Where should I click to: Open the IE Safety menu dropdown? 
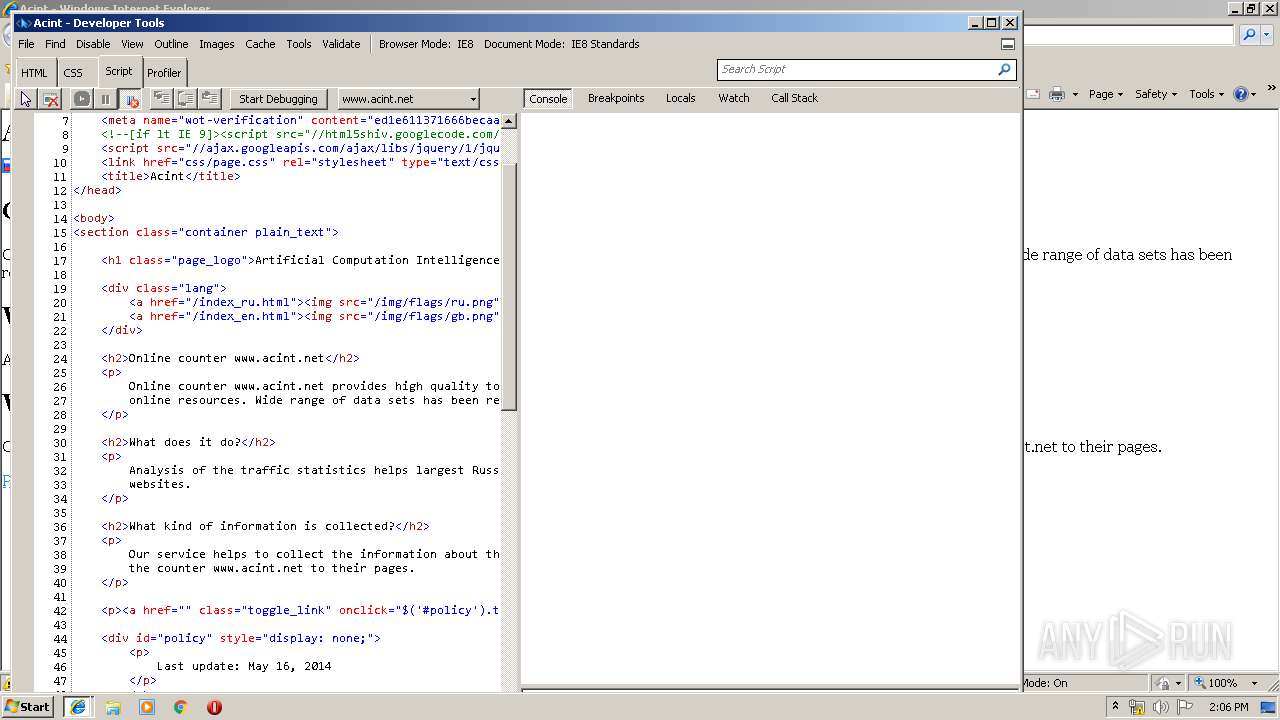pos(1157,94)
